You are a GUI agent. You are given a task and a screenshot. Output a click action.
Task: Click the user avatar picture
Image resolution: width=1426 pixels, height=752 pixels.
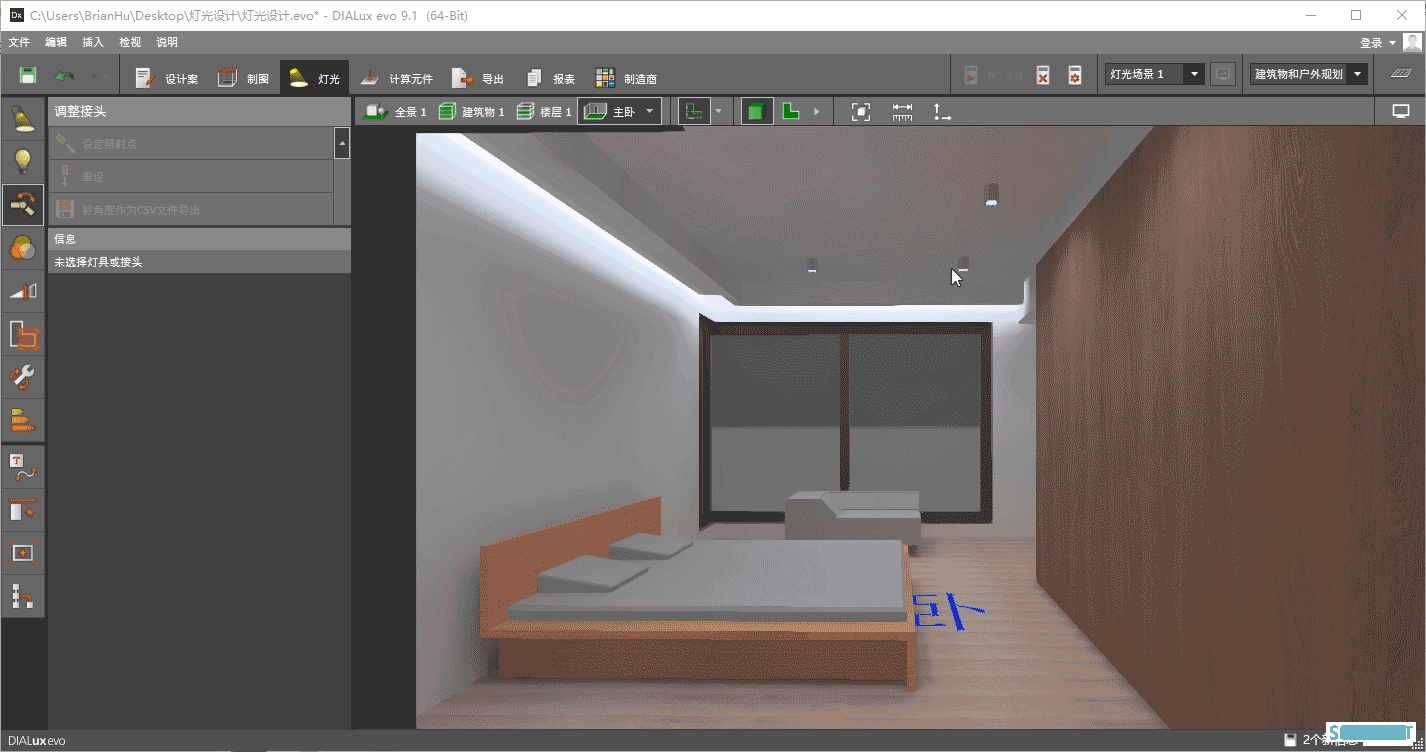[1411, 42]
